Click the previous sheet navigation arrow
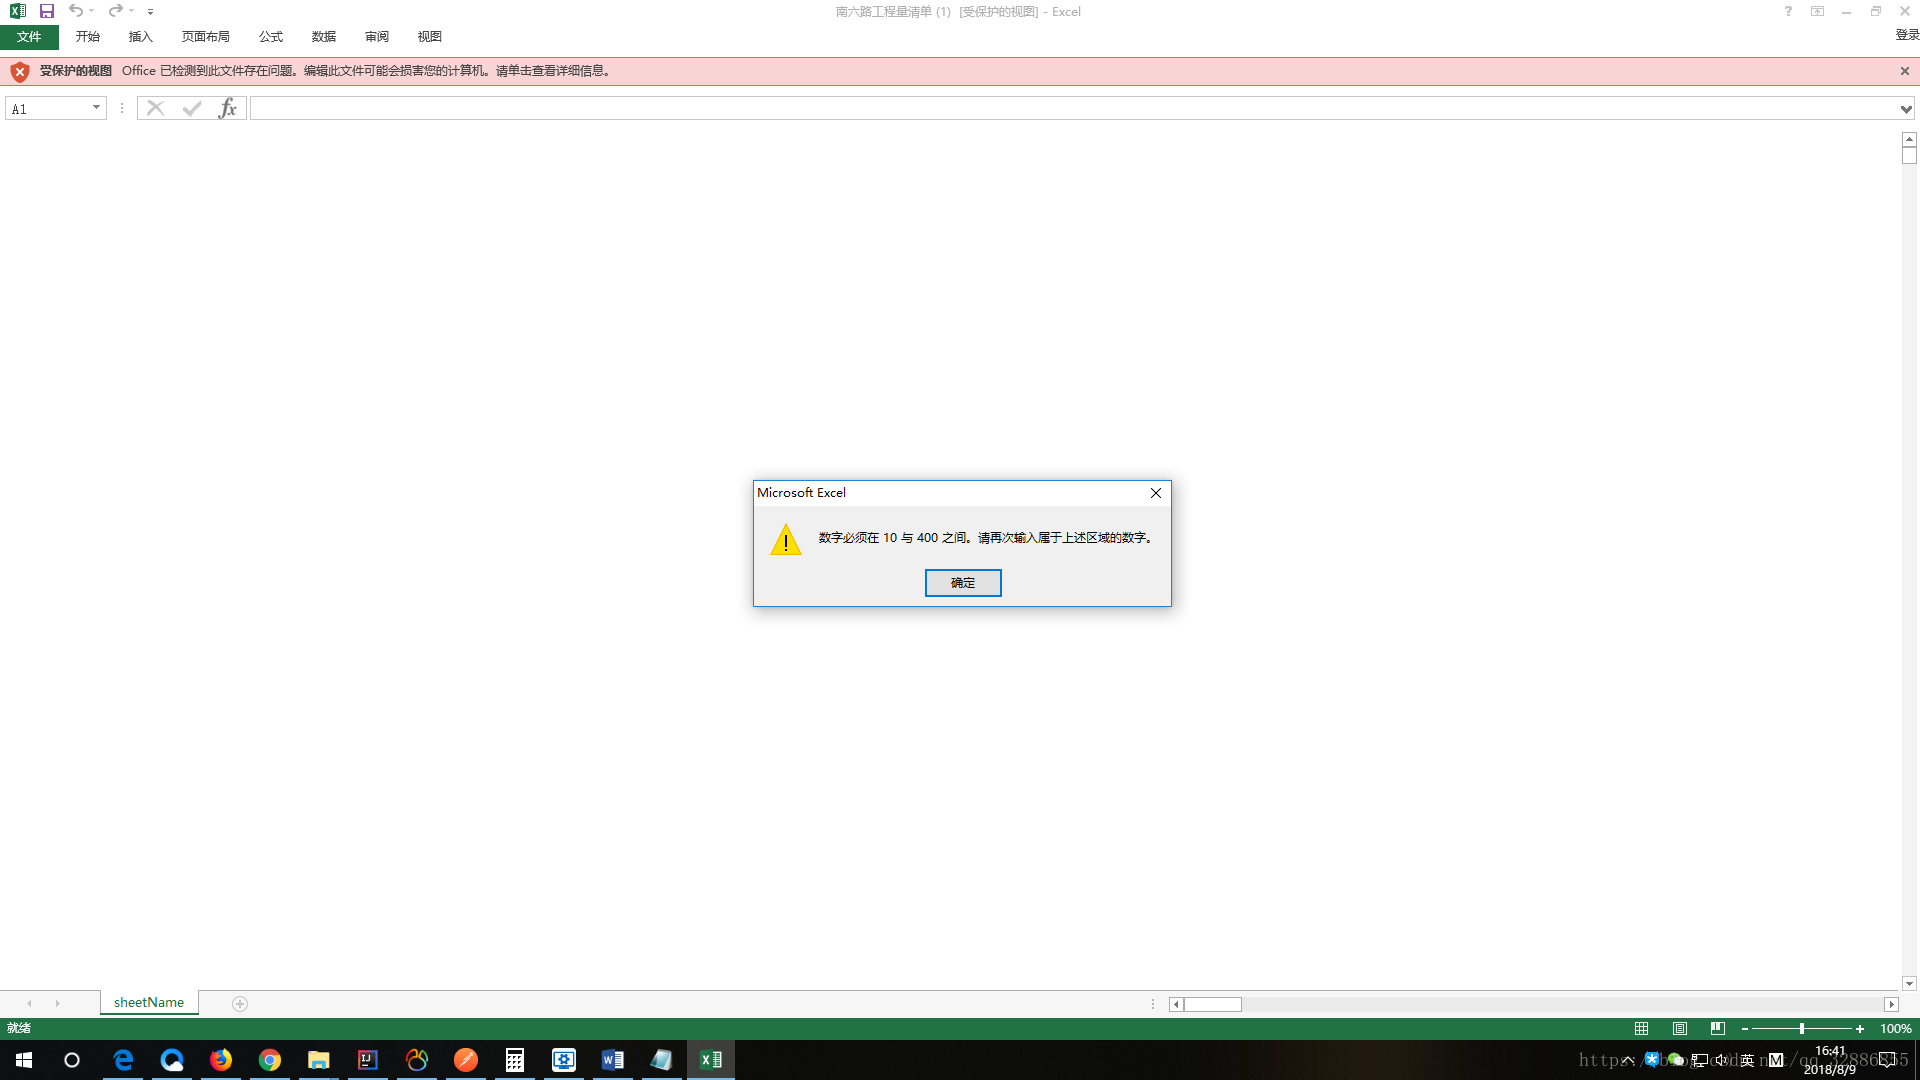1920x1080 pixels. coord(29,1004)
